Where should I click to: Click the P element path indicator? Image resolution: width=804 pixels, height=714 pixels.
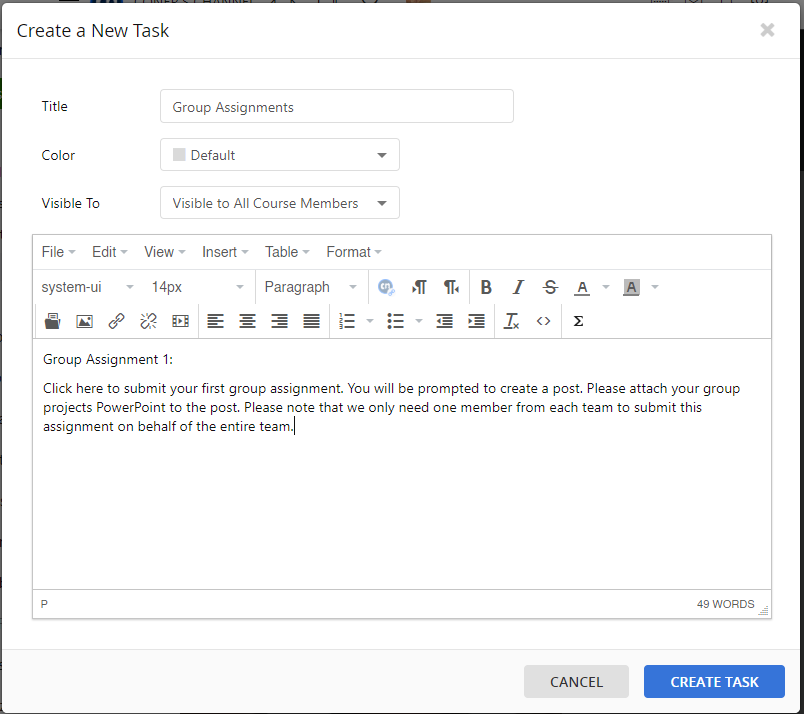(x=44, y=604)
